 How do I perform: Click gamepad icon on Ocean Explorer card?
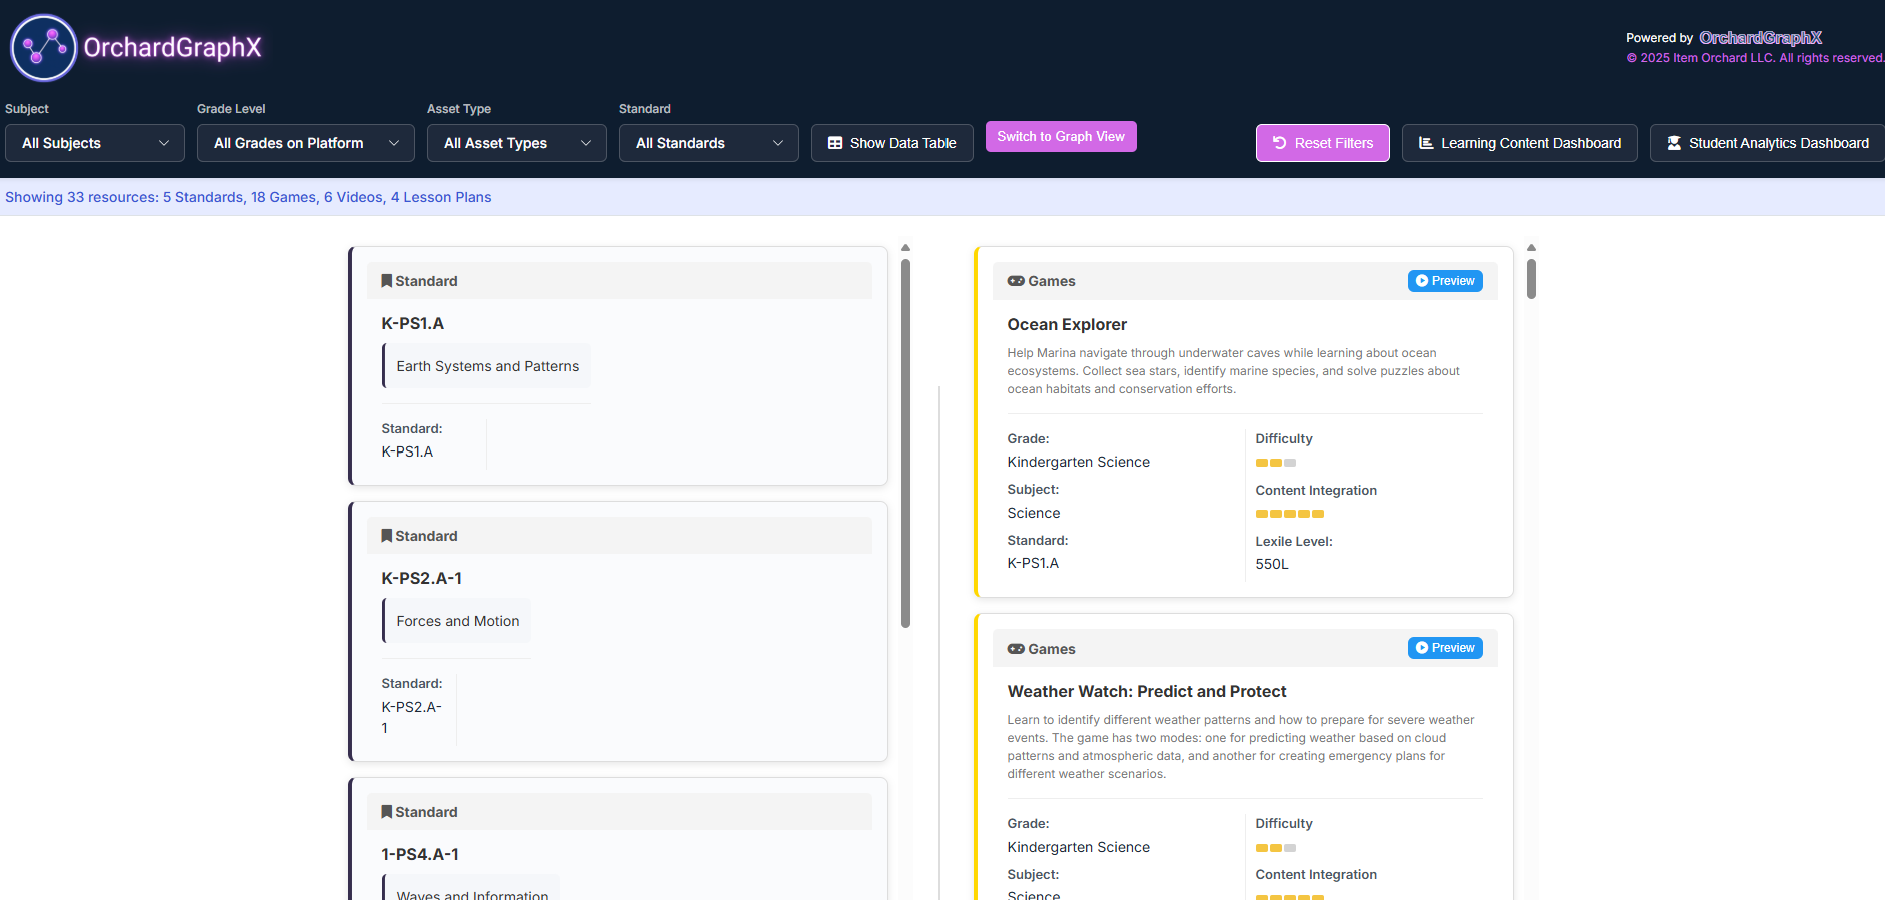pos(1016,281)
